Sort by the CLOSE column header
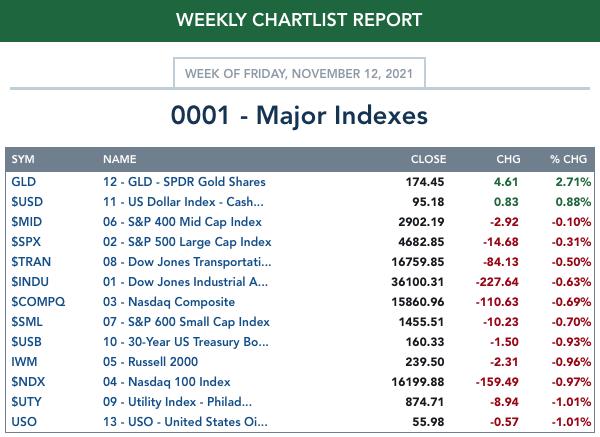This screenshot has height=437, width=600. point(428,159)
